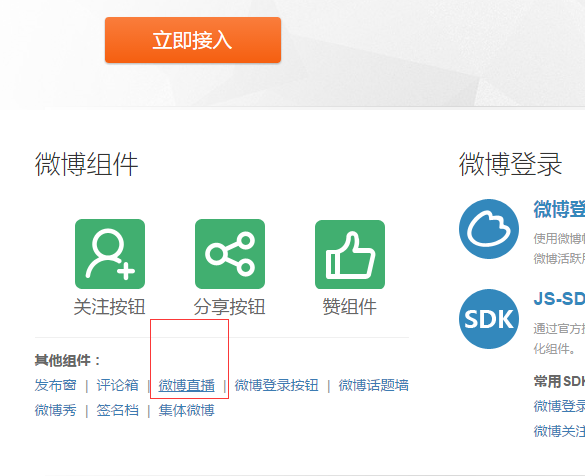This screenshot has width=585, height=476.
Task: Open the 赞组件 text label
Action: coord(350,307)
